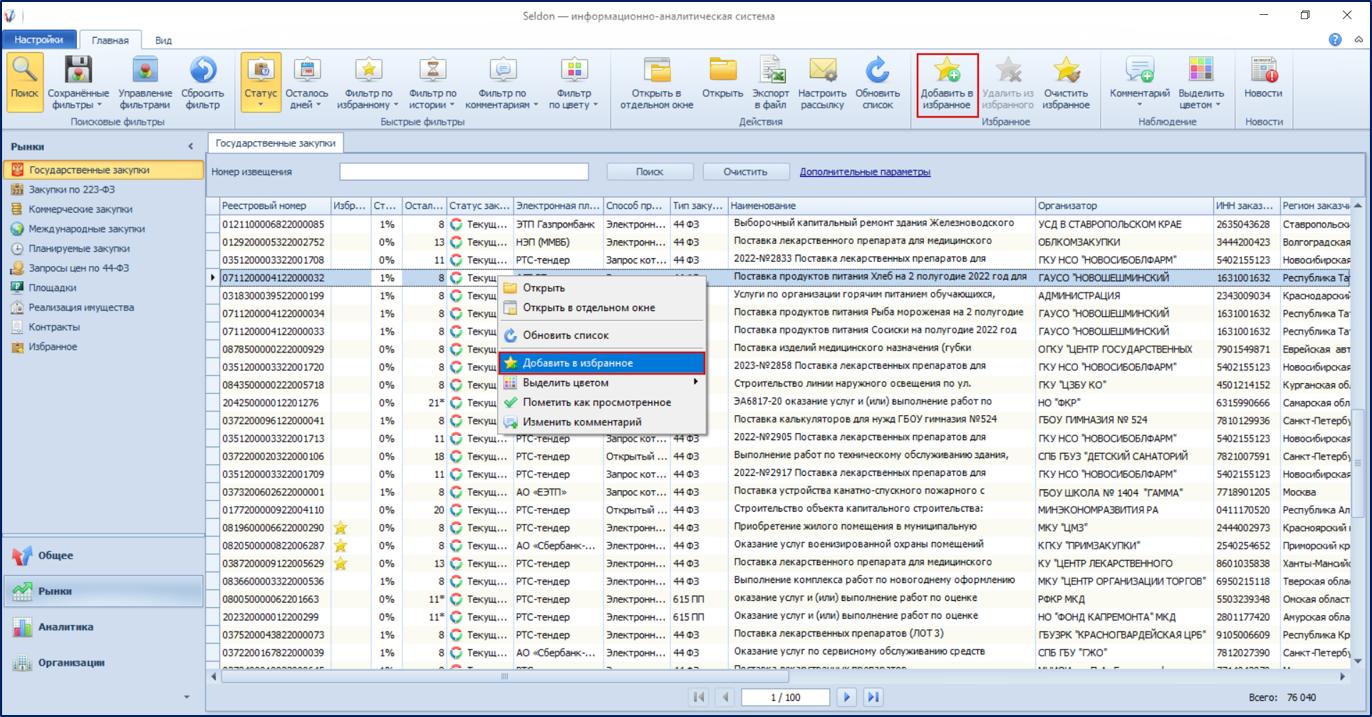Click the Поиск magnifier ribbon button

[x=25, y=83]
